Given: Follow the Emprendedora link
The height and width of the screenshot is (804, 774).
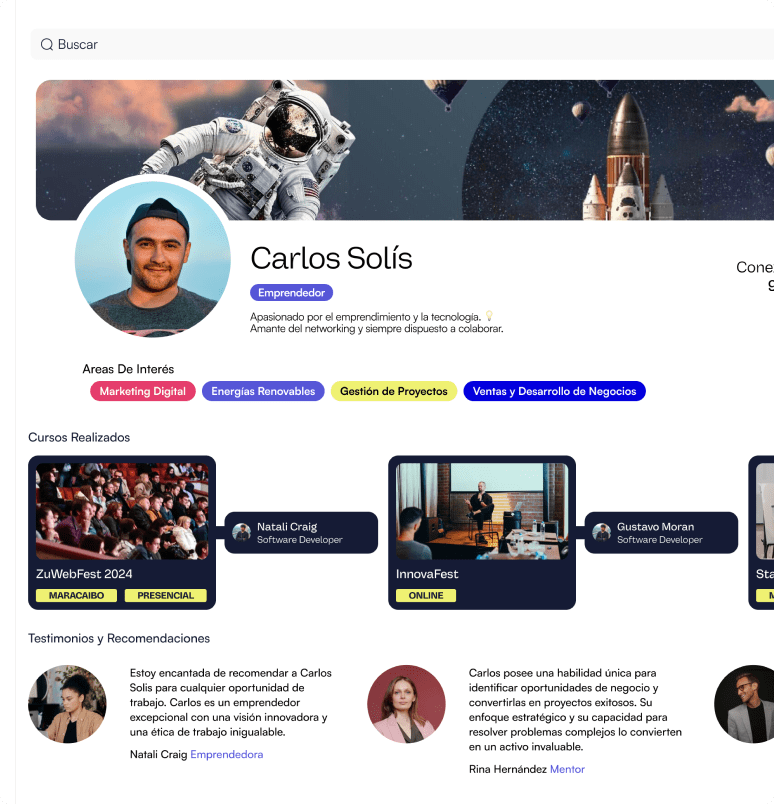Looking at the screenshot, I should point(227,754).
